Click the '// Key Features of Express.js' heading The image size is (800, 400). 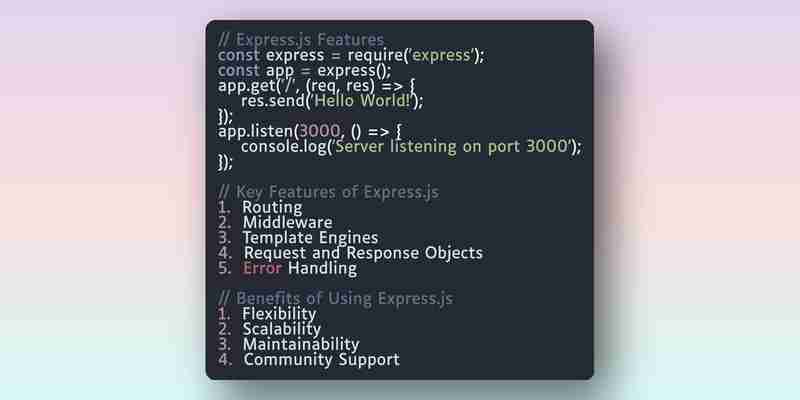pyautogui.click(x=329, y=192)
